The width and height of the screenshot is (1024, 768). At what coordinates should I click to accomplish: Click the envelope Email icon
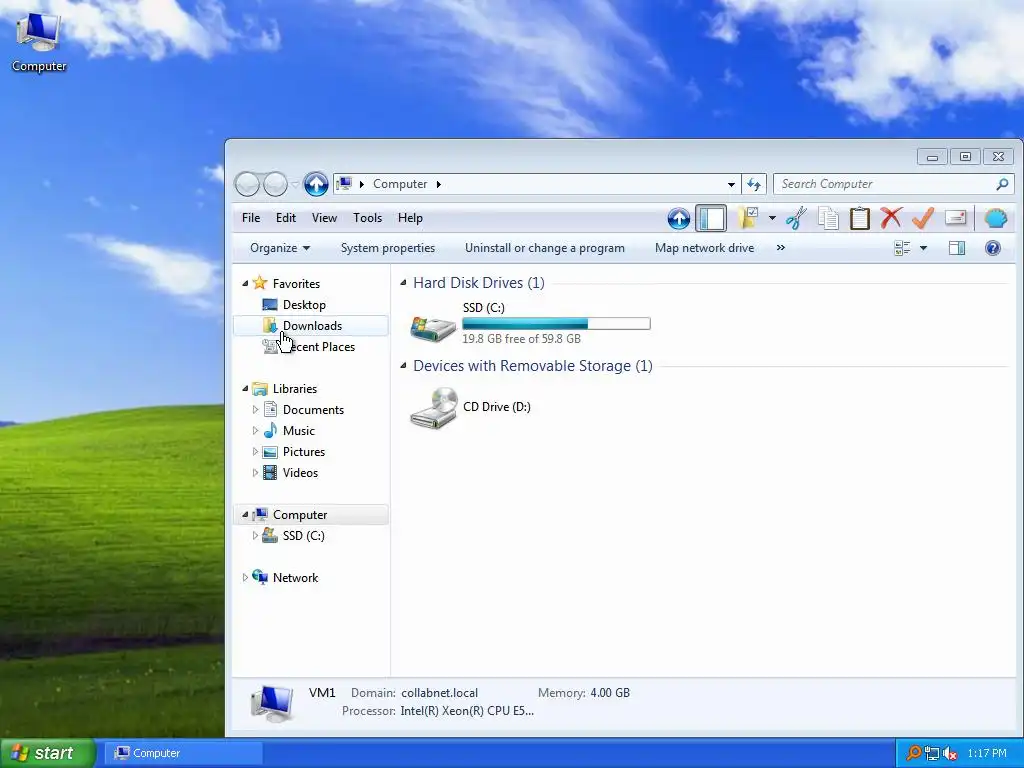coord(955,217)
